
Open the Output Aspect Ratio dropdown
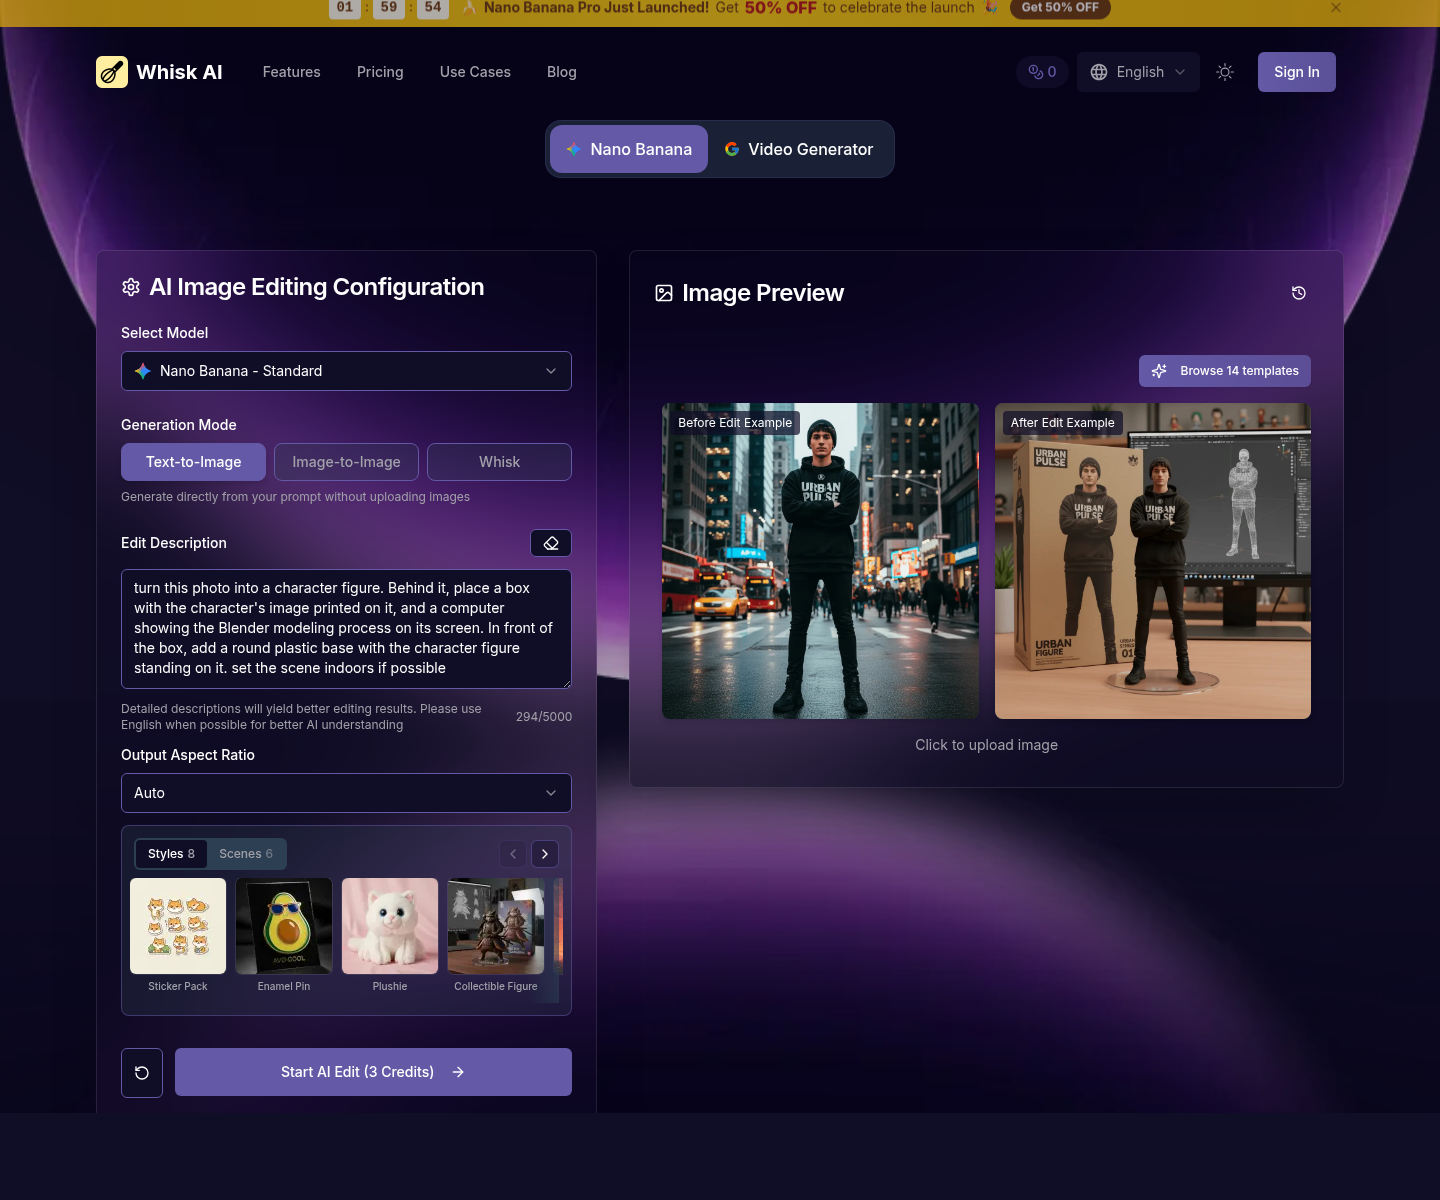[346, 793]
